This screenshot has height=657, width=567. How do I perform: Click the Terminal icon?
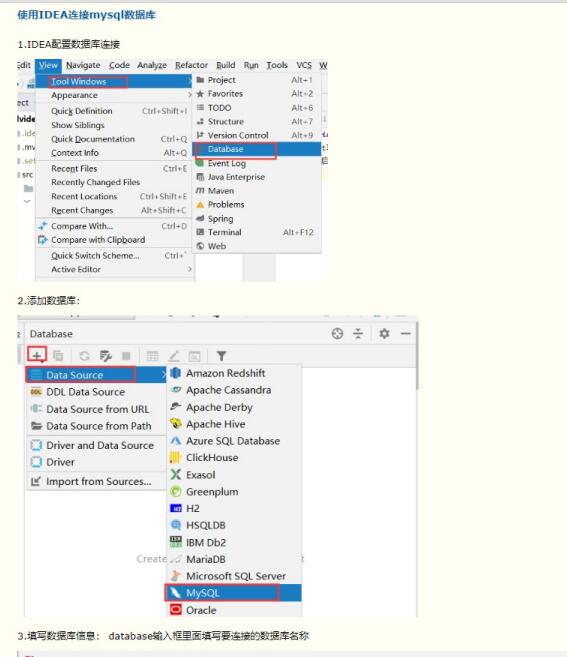coord(200,232)
